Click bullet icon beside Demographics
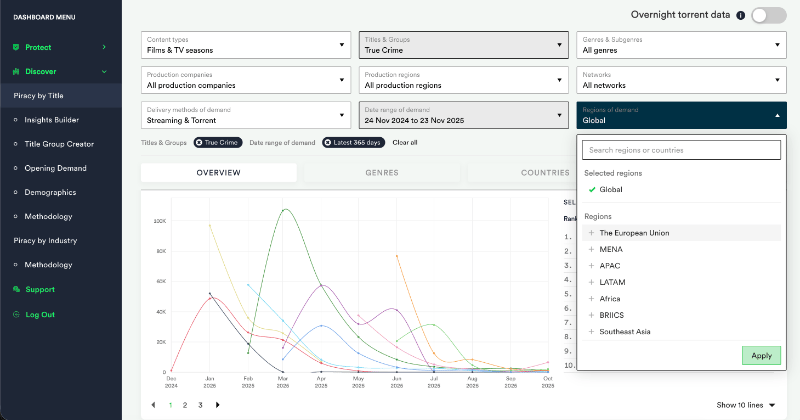Viewport: 800px width, 420px height. point(15,192)
